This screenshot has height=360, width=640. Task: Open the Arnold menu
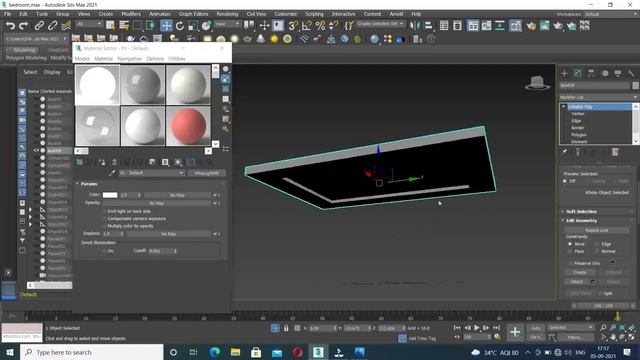[396, 14]
